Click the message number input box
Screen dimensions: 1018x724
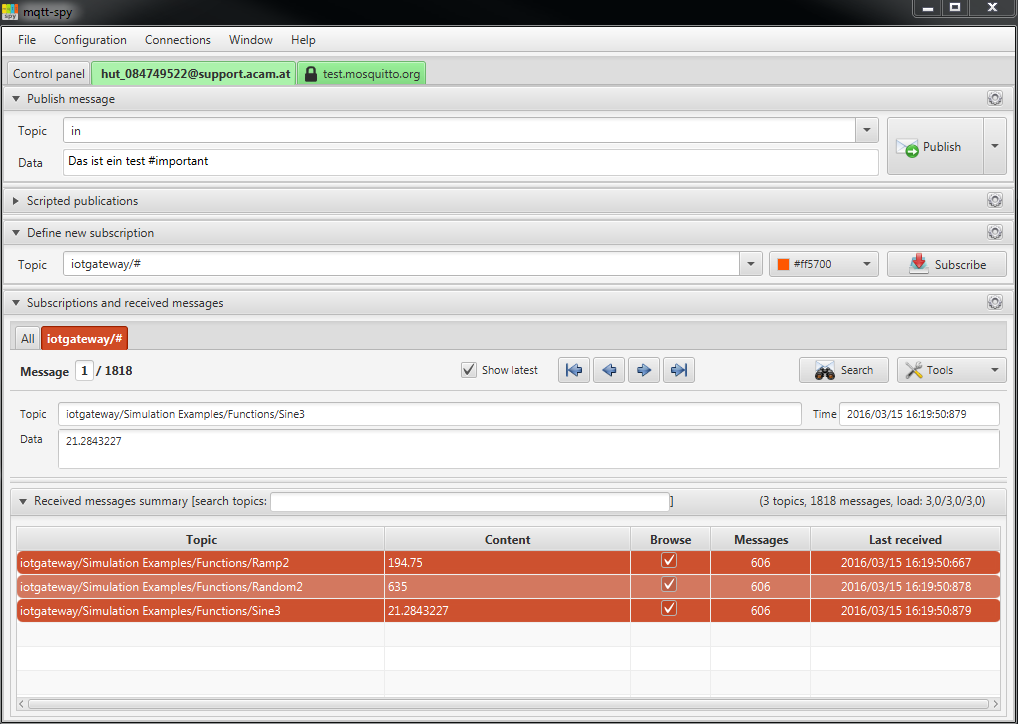[84, 371]
